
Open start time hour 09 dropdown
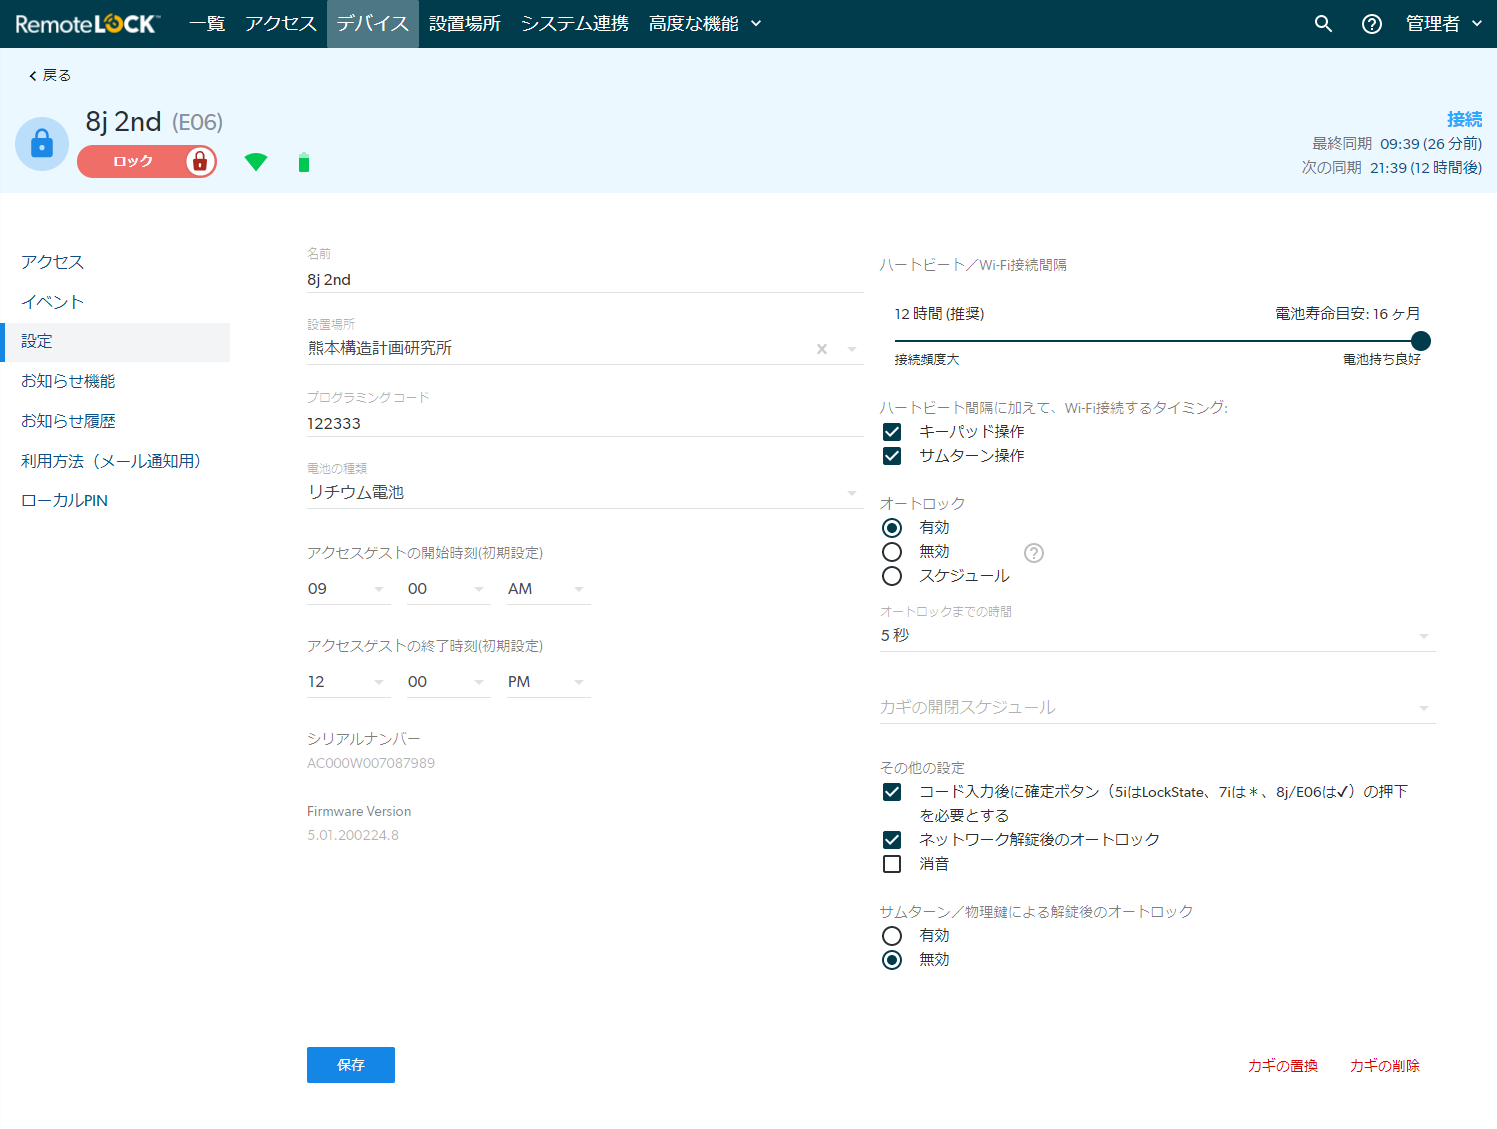[347, 589]
